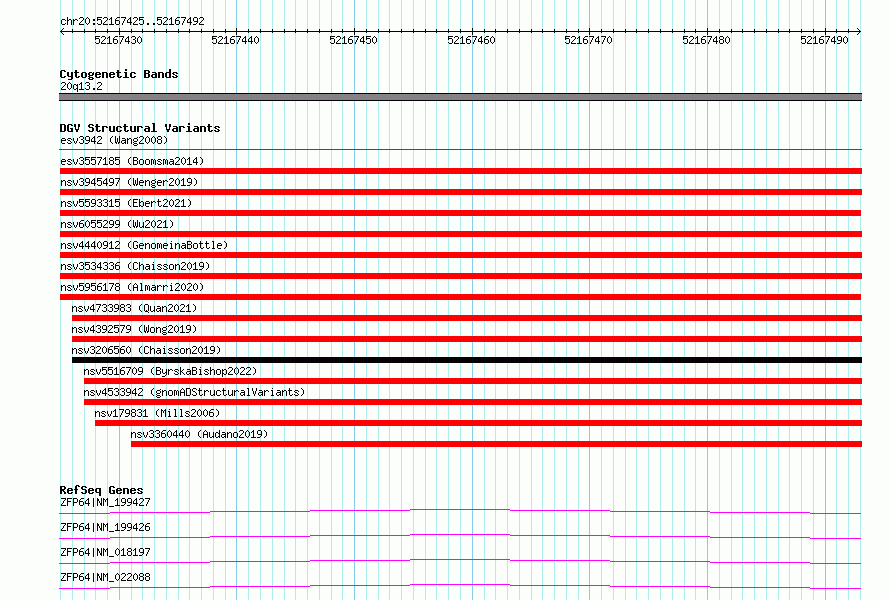
Task: Click the DGV Structural Variants track title
Action: click(x=140, y=128)
